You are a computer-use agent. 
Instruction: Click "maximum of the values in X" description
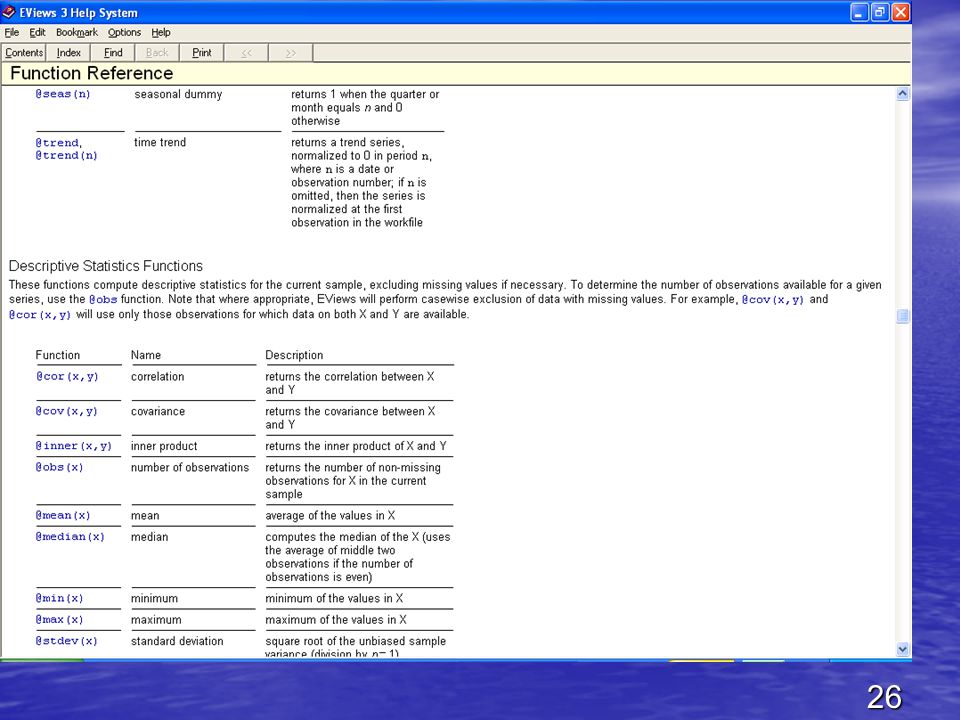click(x=336, y=620)
